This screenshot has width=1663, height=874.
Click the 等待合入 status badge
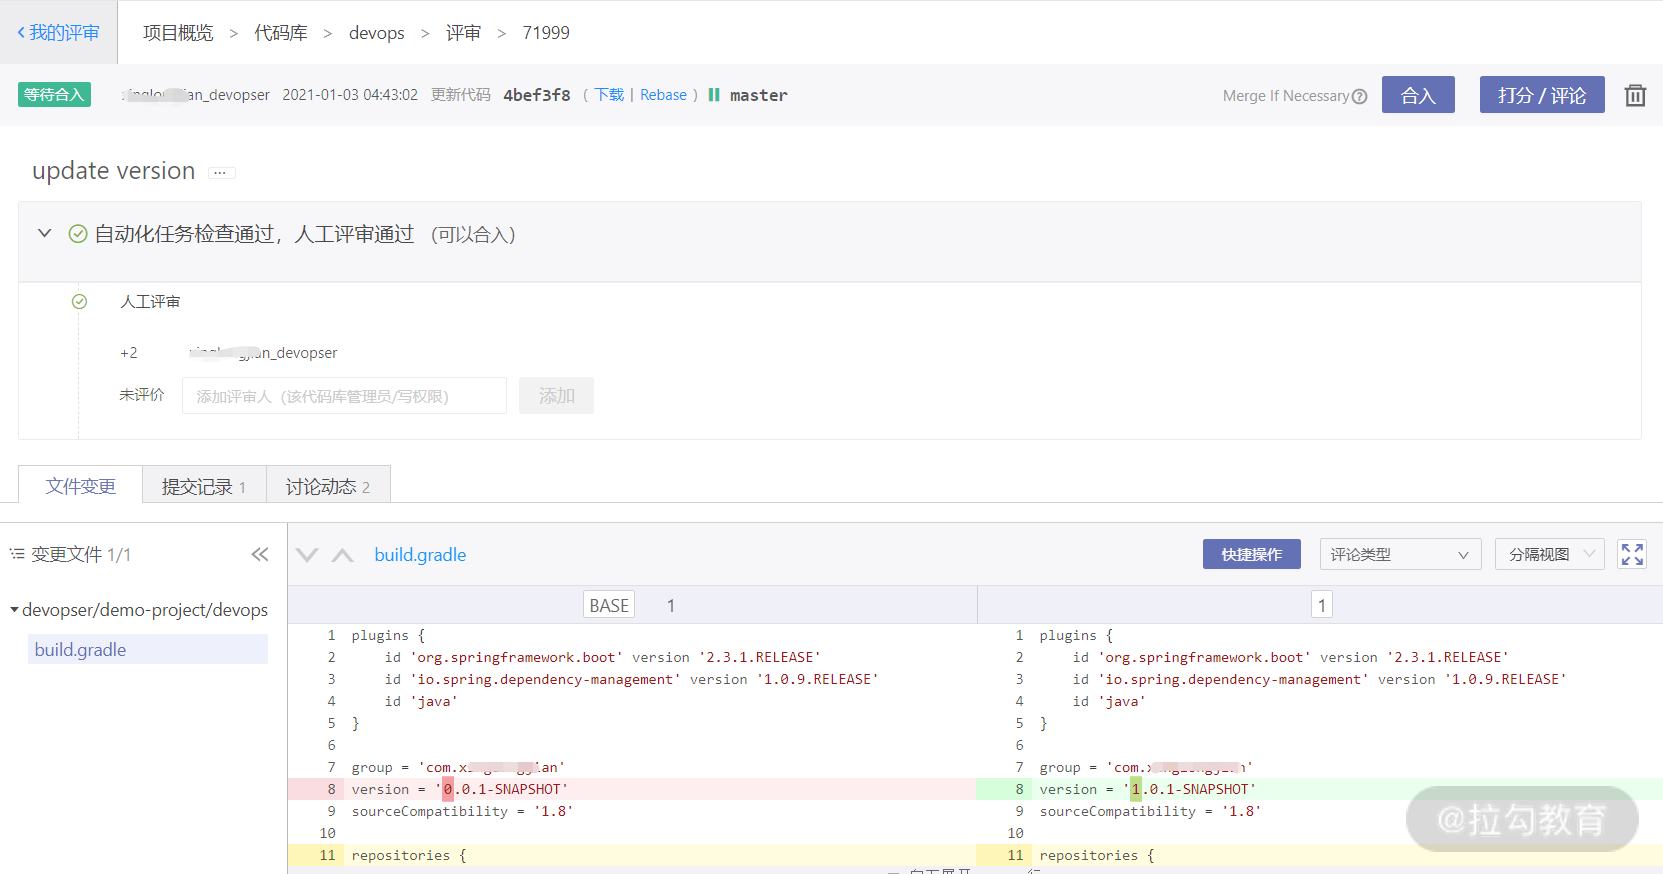pyautogui.click(x=54, y=95)
